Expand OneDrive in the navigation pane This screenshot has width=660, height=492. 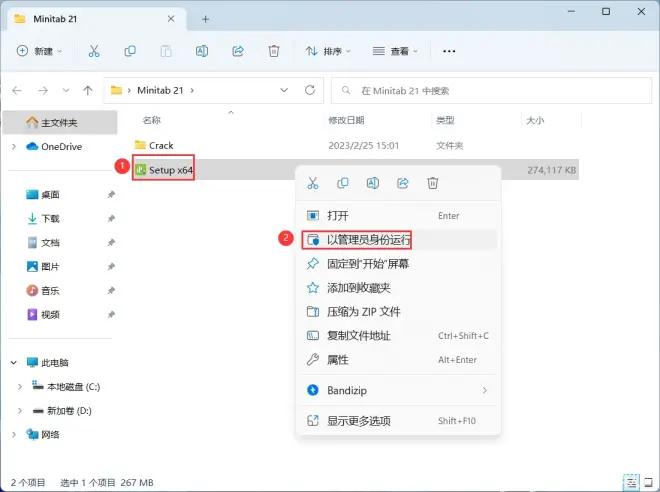click(x=14, y=146)
